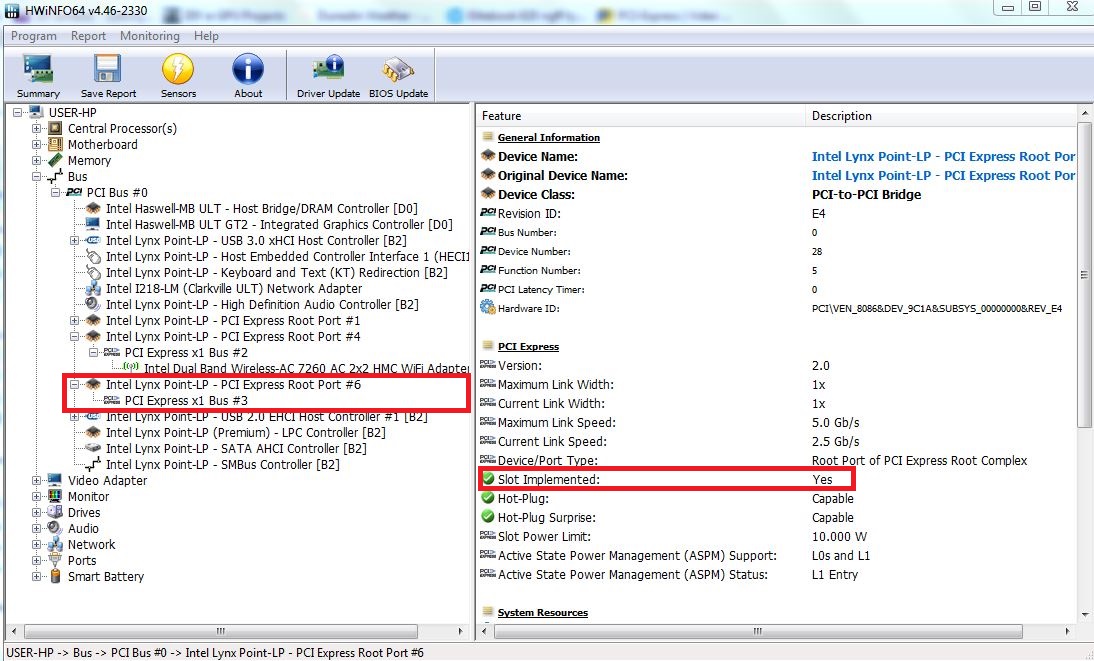Expand the USB 3.0 xHCI Host Controller node
The image size is (1094, 661).
pyautogui.click(x=74, y=241)
